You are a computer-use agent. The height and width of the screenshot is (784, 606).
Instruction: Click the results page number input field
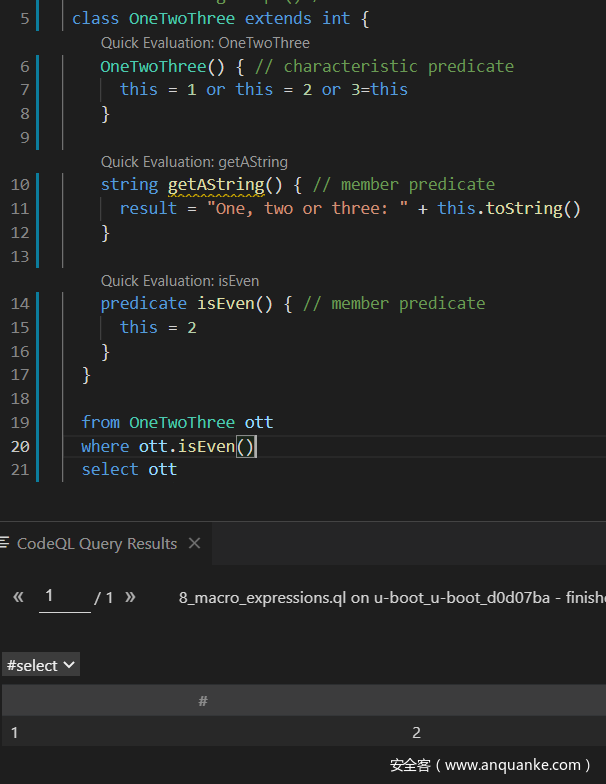[65, 597]
